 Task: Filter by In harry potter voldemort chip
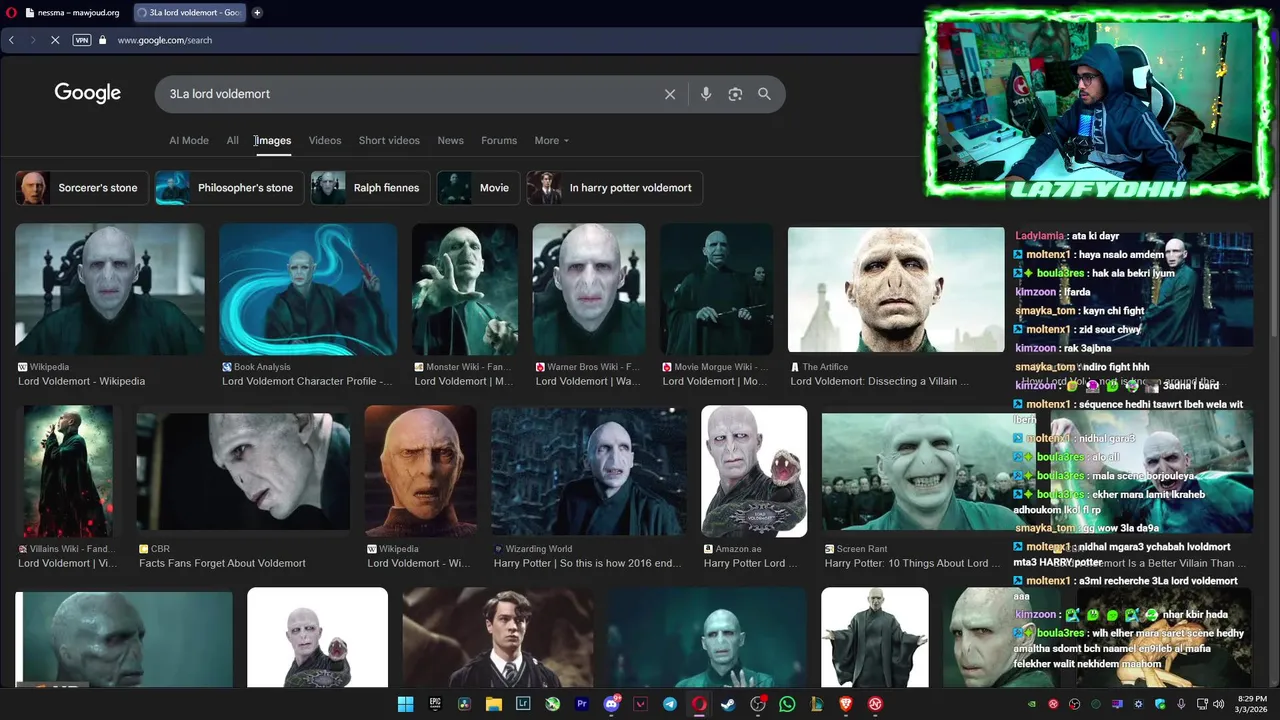pyautogui.click(x=615, y=188)
